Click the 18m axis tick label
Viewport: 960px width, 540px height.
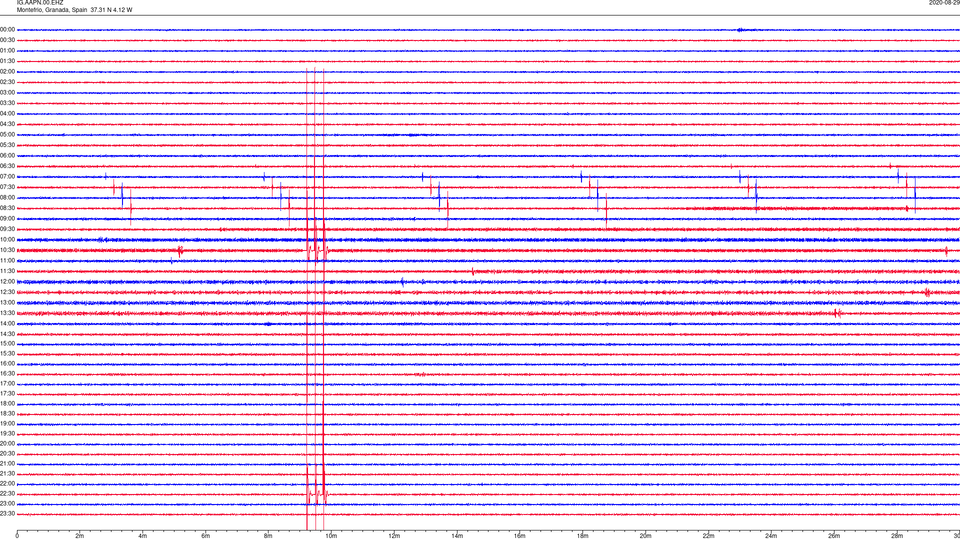(x=583, y=536)
